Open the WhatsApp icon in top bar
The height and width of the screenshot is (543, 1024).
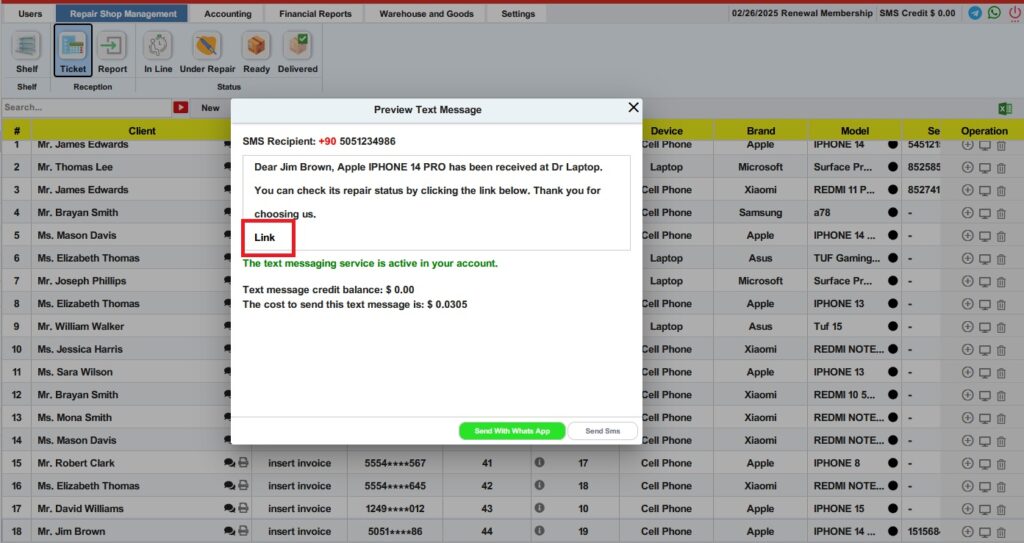[x=994, y=12]
